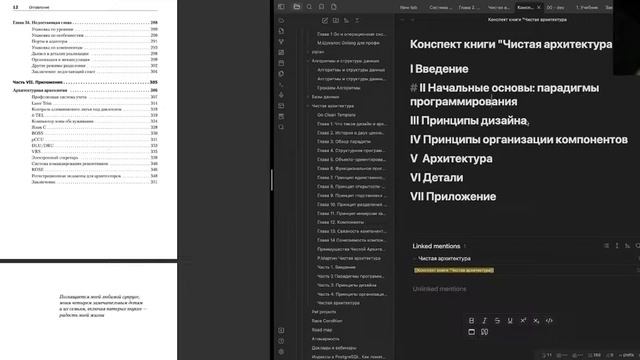
Task: Open the search magnifier icon in sidebar header
Action: tap(309, 7)
